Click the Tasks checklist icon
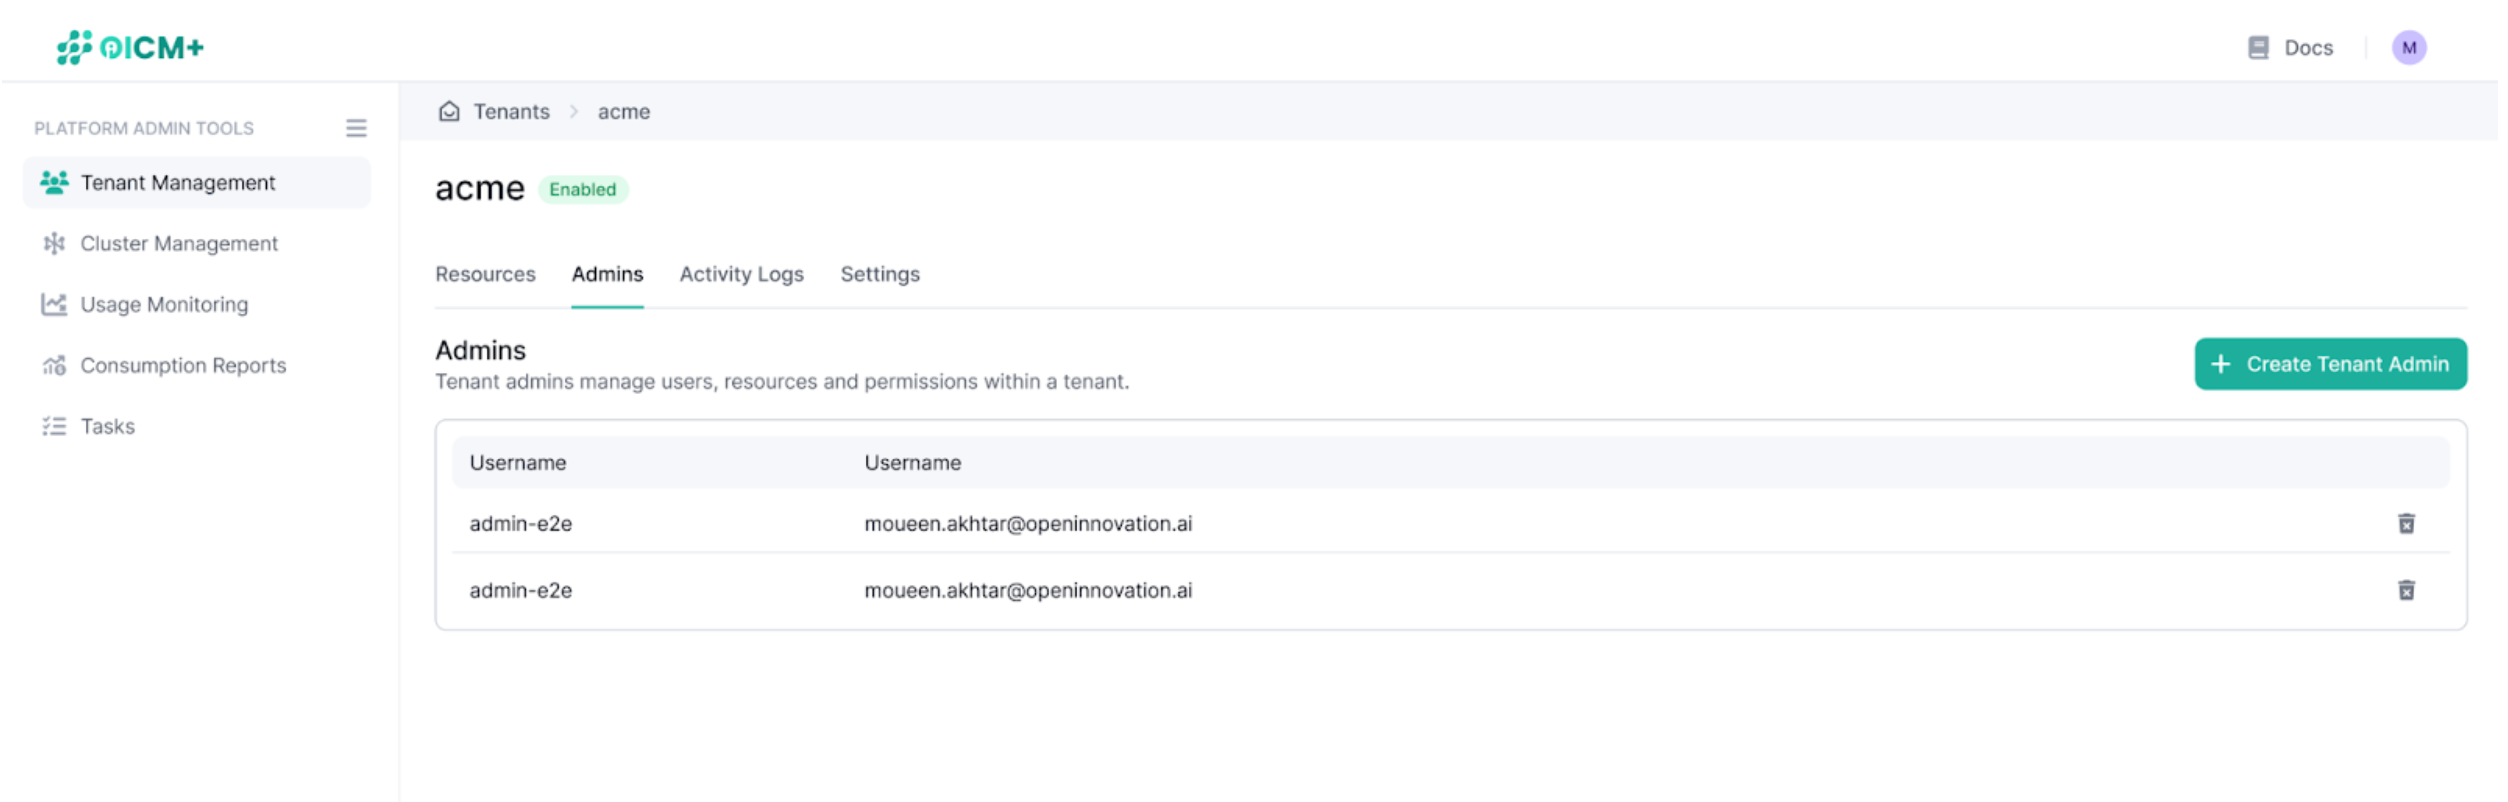Screen dimensions: 2508x802 pyautogui.click(x=54, y=426)
